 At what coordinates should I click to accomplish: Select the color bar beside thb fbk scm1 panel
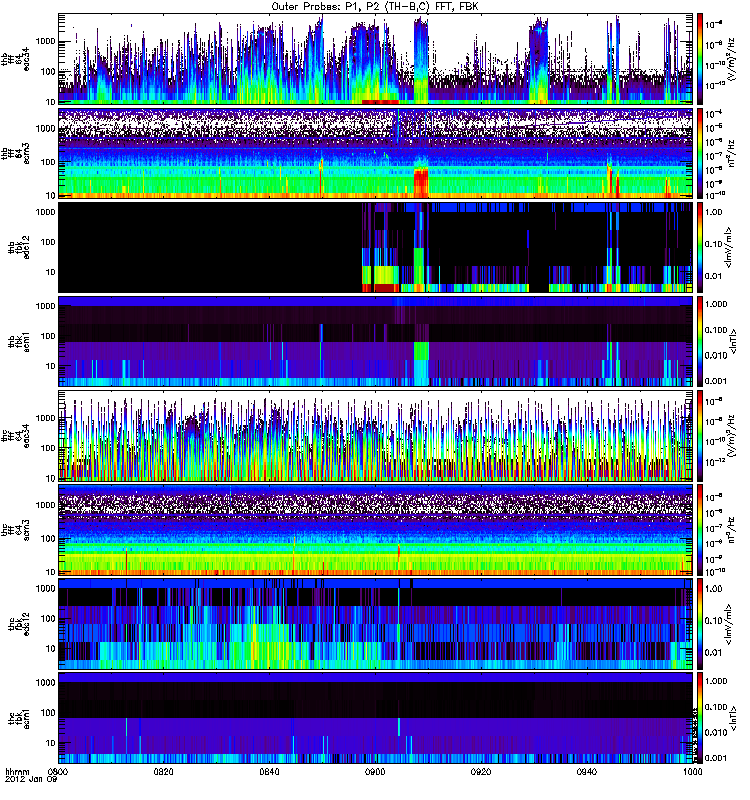coord(700,342)
